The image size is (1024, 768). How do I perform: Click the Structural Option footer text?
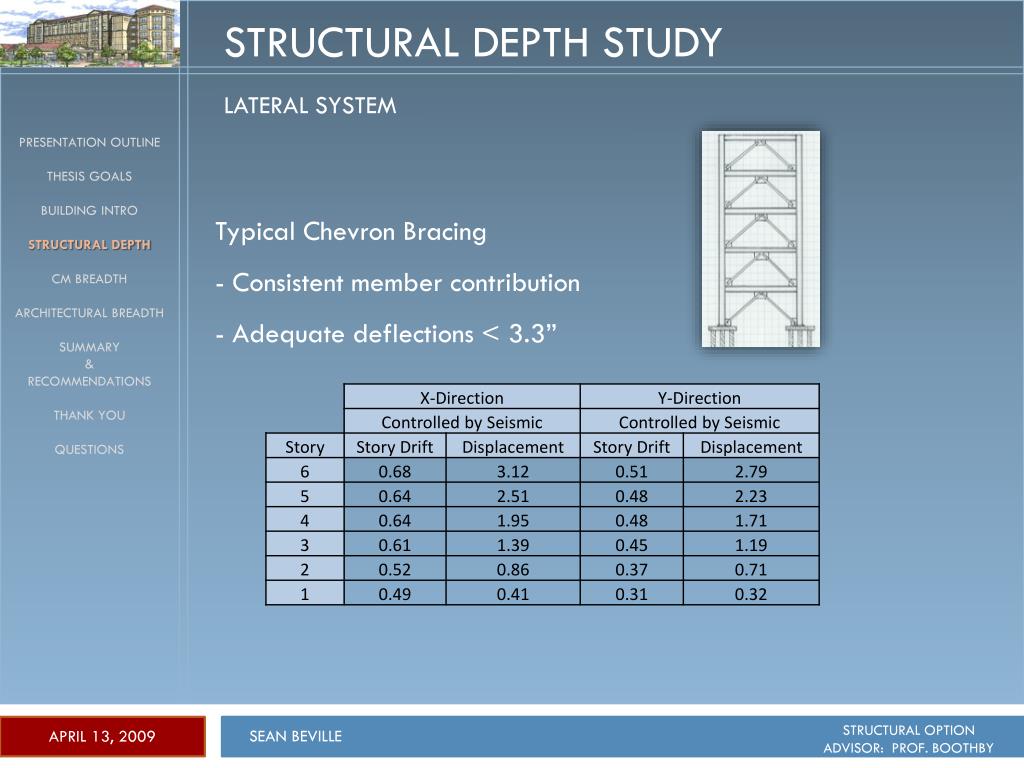908,730
